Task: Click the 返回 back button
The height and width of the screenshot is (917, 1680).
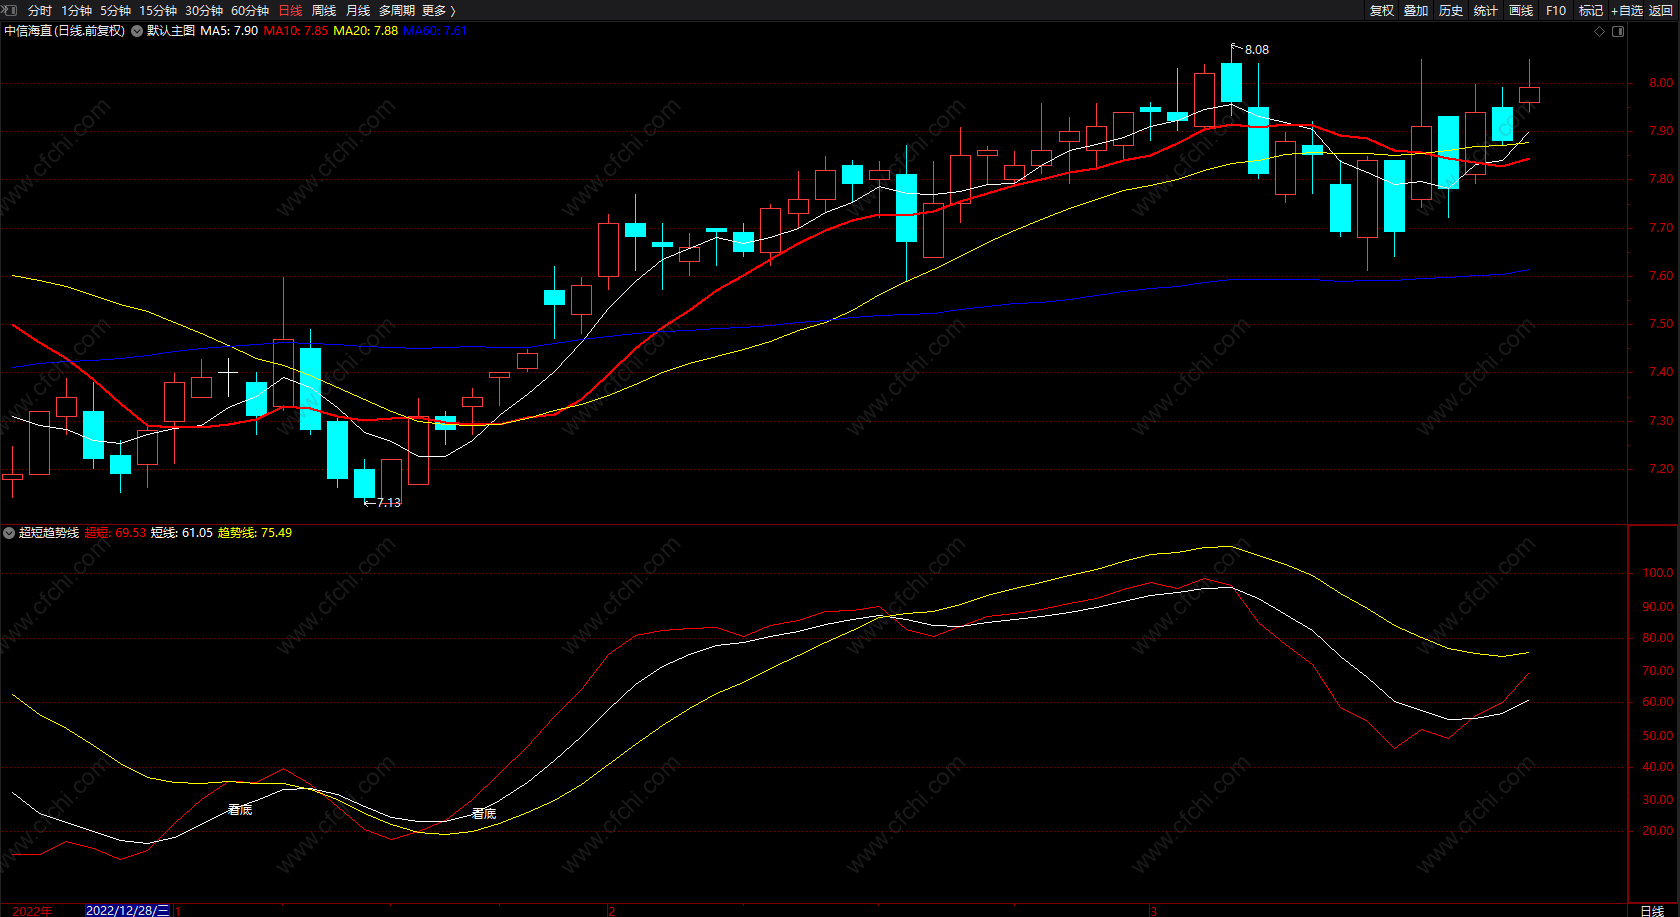Action: click(1661, 10)
